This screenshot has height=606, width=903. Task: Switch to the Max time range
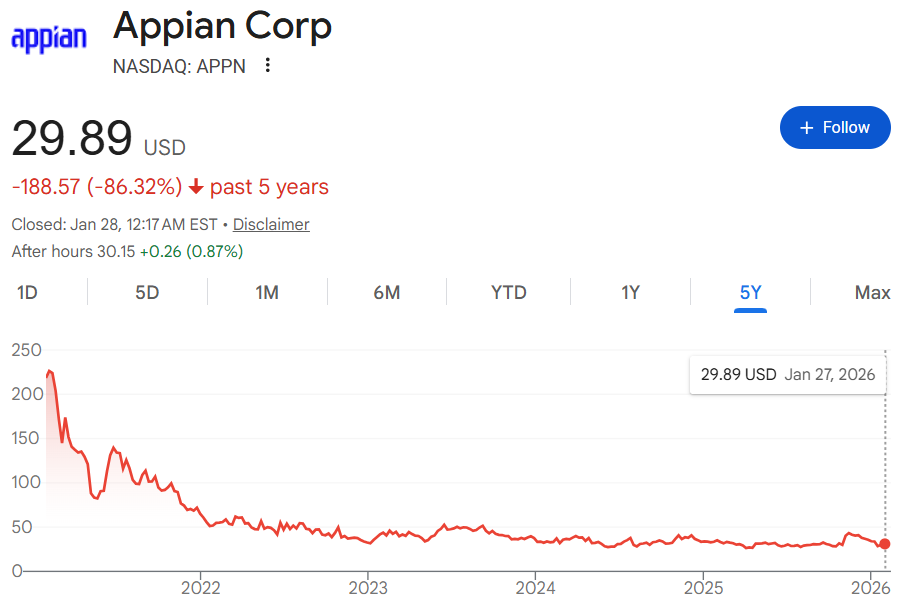pos(872,293)
